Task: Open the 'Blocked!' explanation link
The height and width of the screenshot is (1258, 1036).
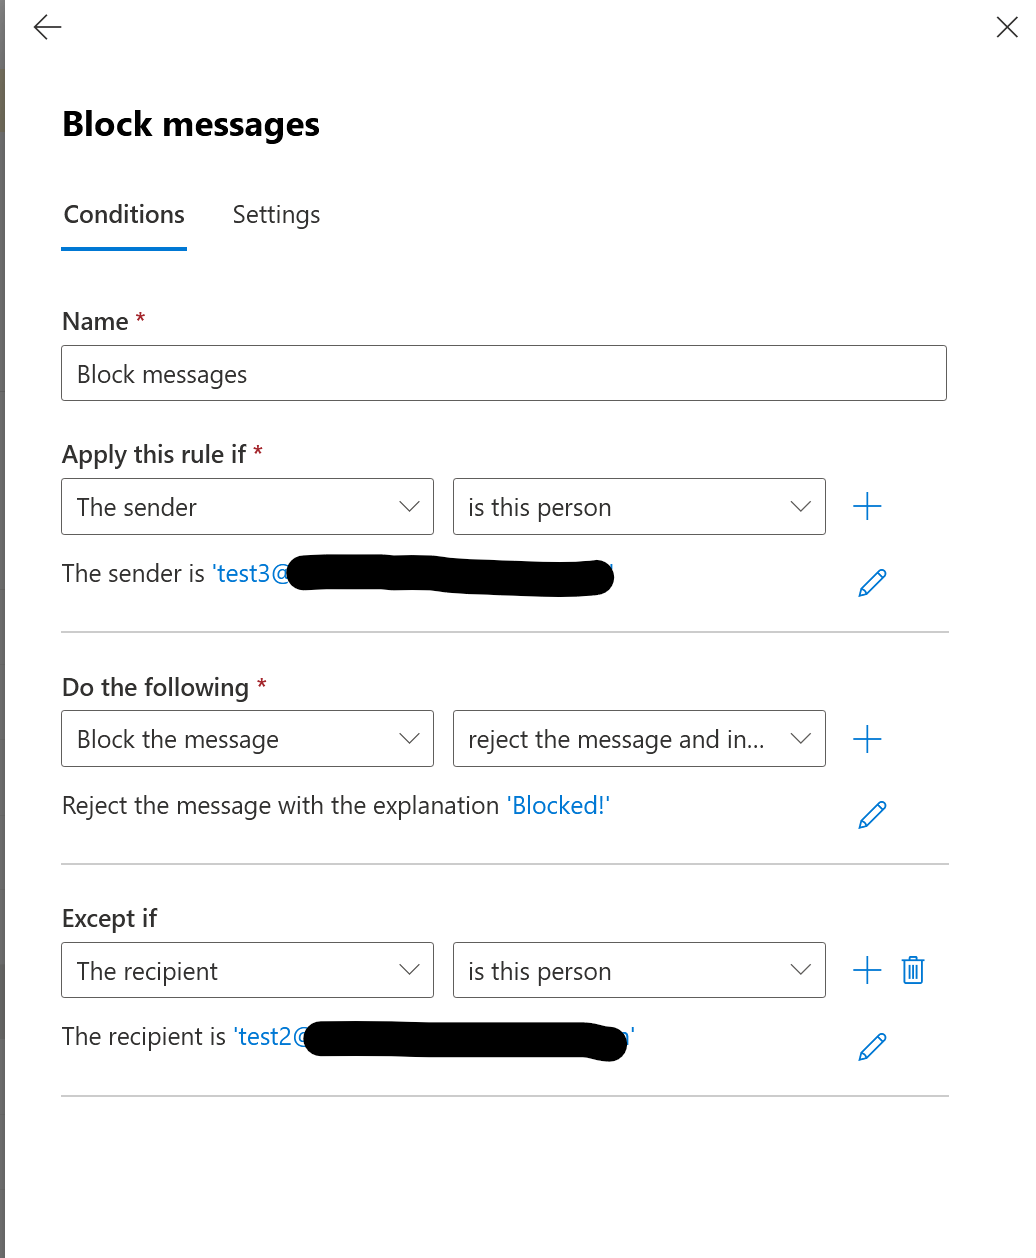Action: (558, 805)
